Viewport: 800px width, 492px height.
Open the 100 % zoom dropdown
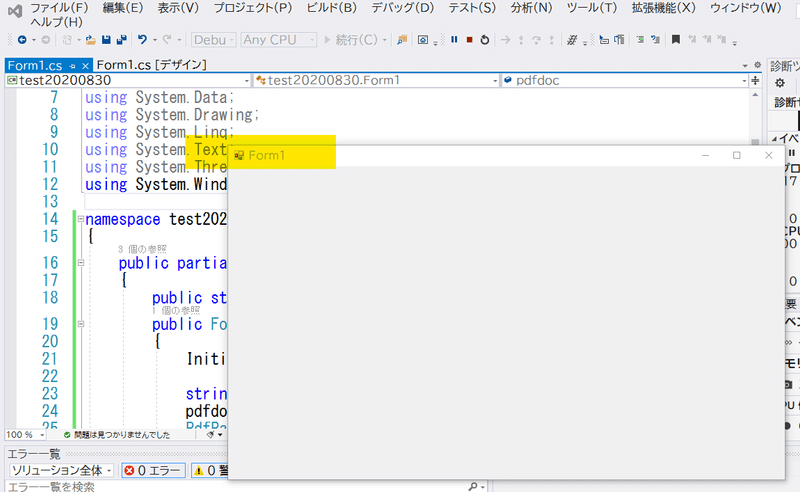(x=26, y=435)
